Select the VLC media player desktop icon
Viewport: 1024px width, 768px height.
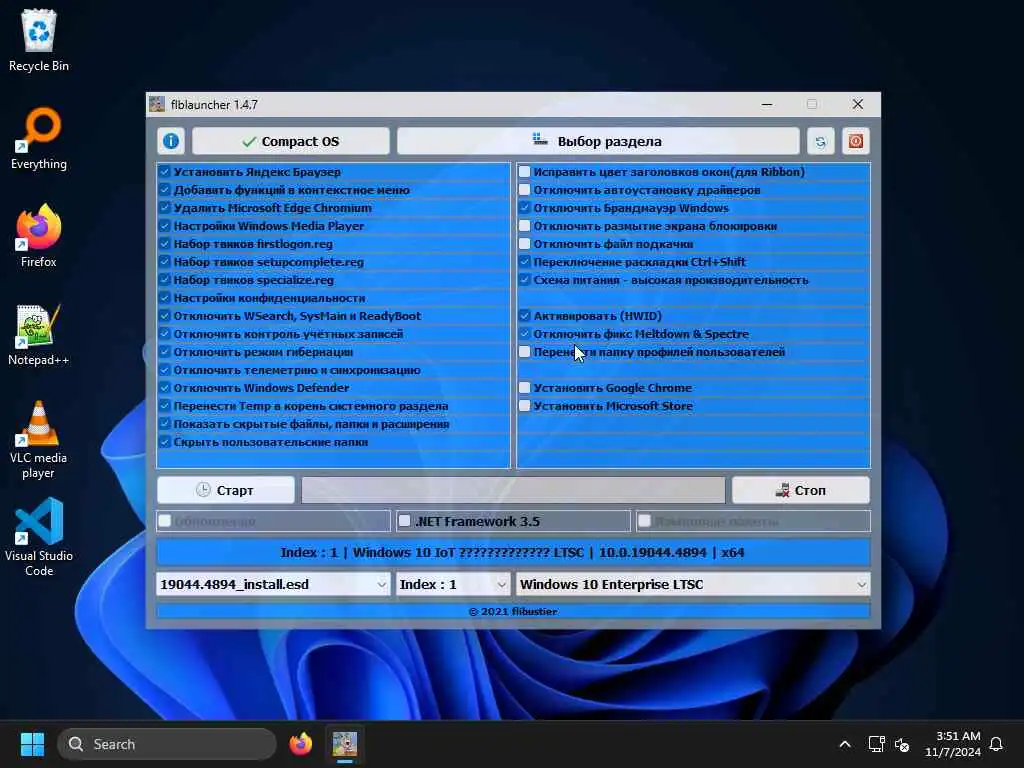coord(39,440)
